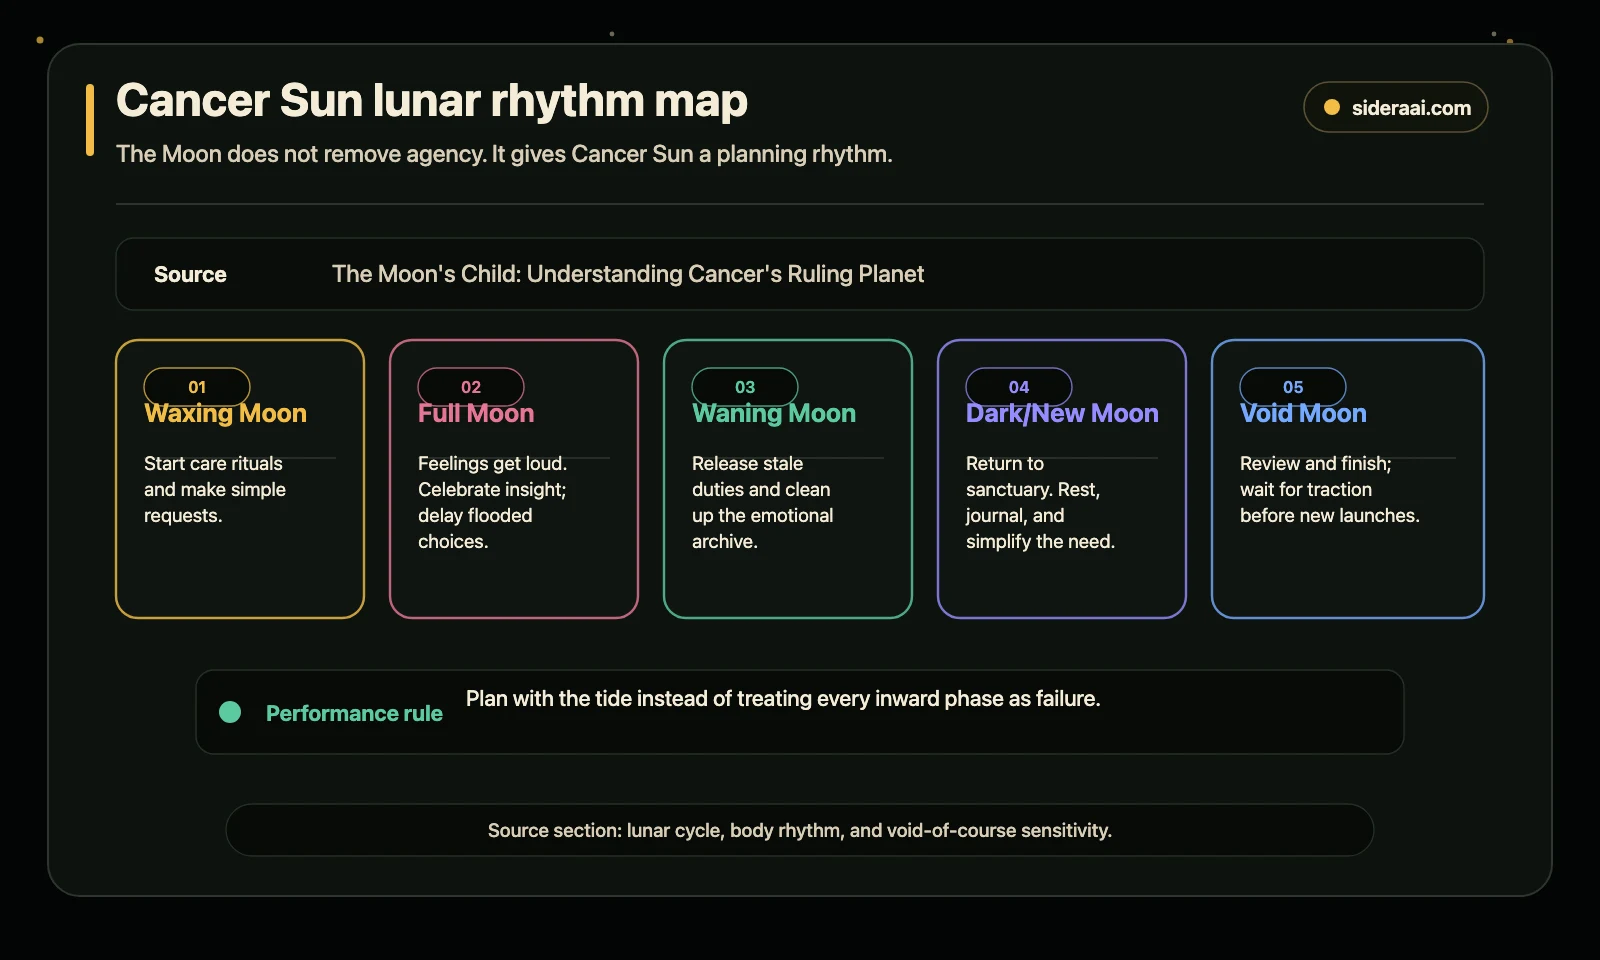Select the Return to sanctuary description
The width and height of the screenshot is (1600, 960).
(1040, 502)
